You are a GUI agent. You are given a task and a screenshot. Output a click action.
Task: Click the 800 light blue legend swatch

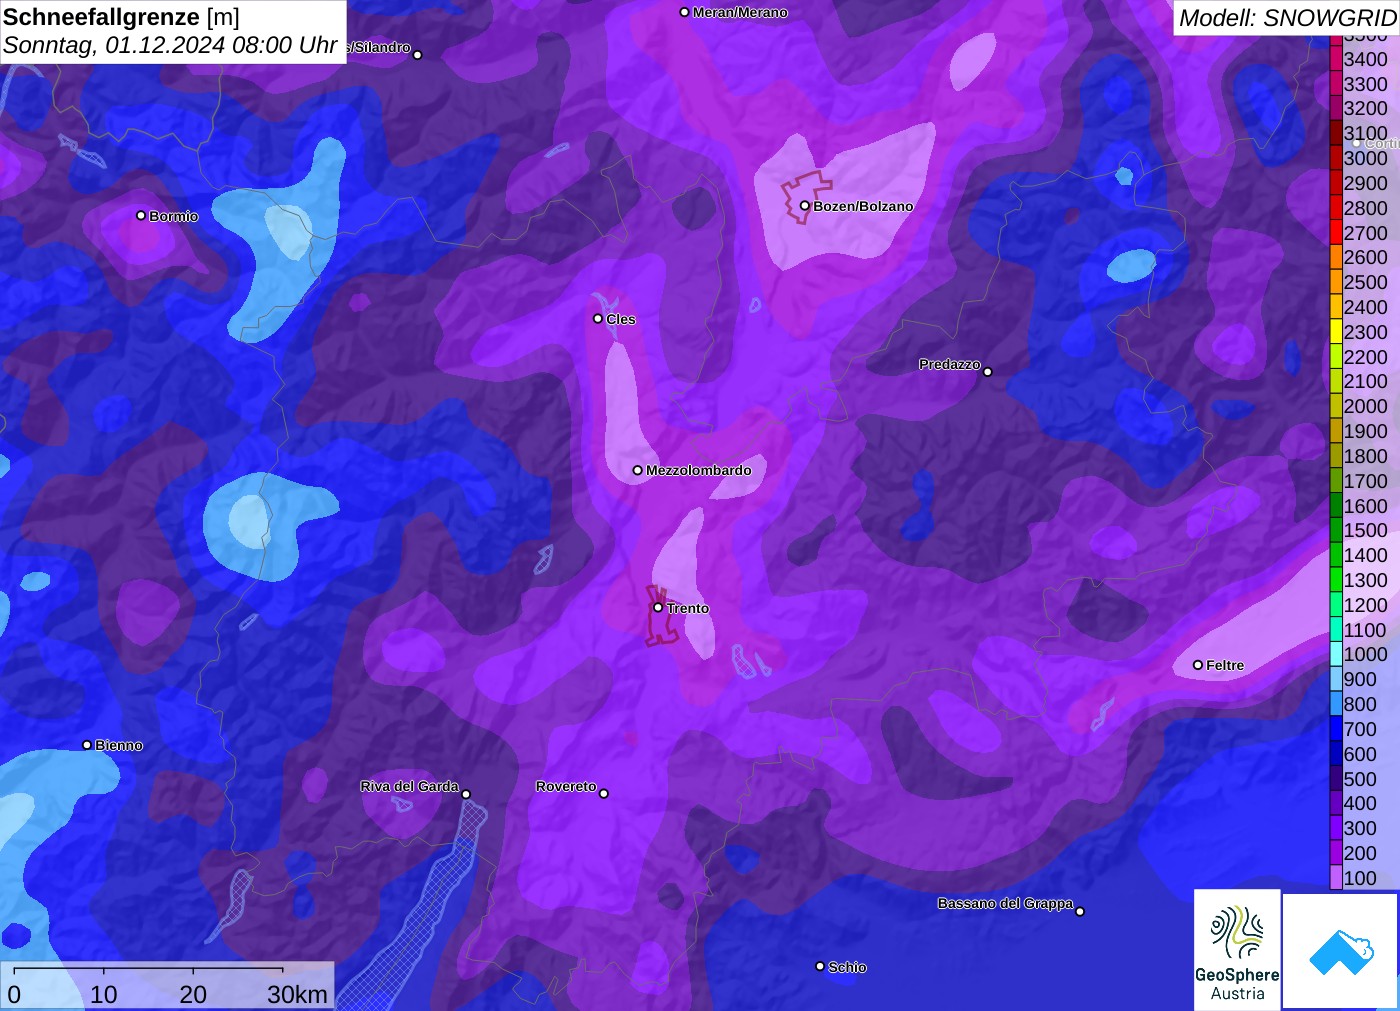point(1336,704)
